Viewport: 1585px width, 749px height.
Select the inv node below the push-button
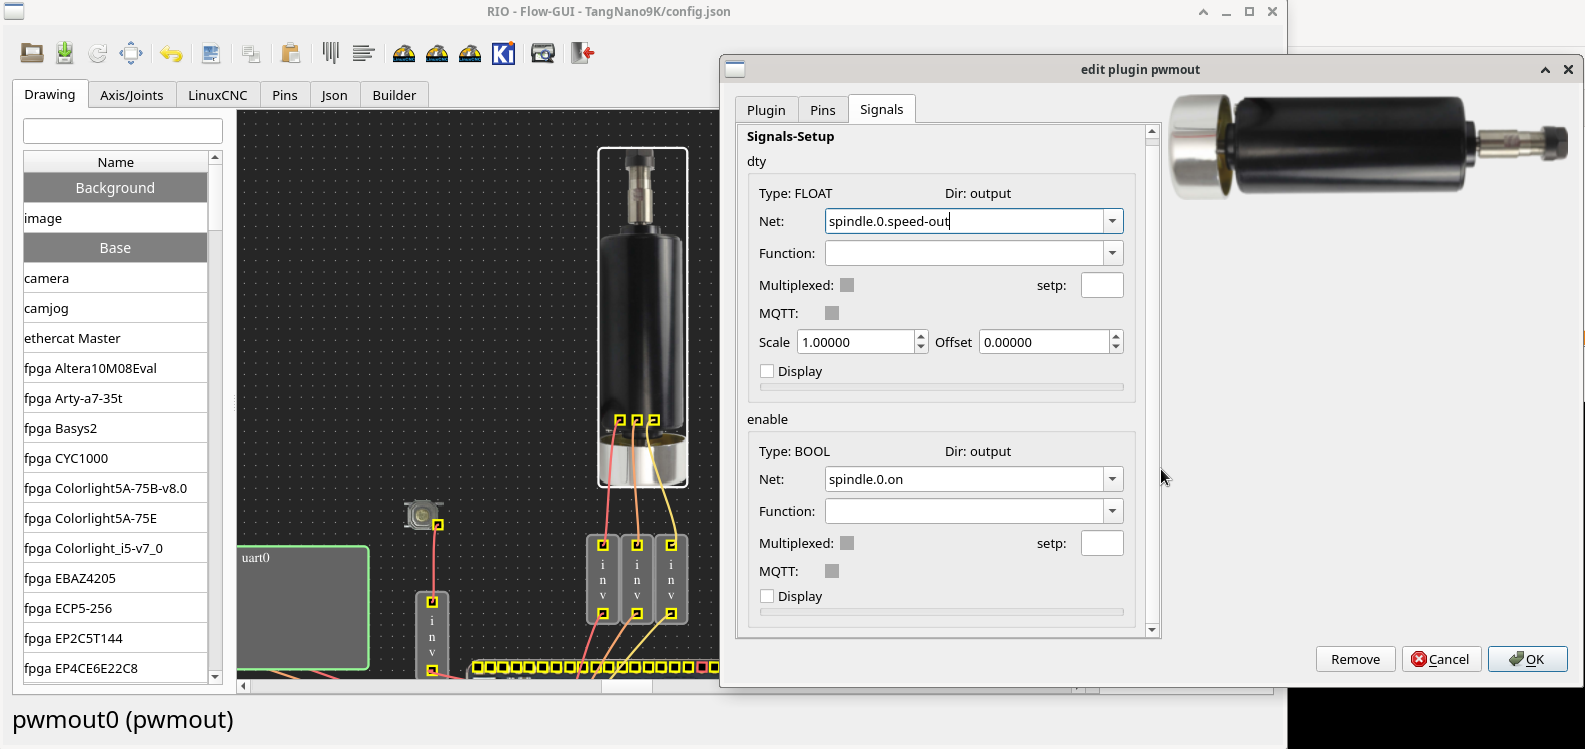click(x=432, y=636)
